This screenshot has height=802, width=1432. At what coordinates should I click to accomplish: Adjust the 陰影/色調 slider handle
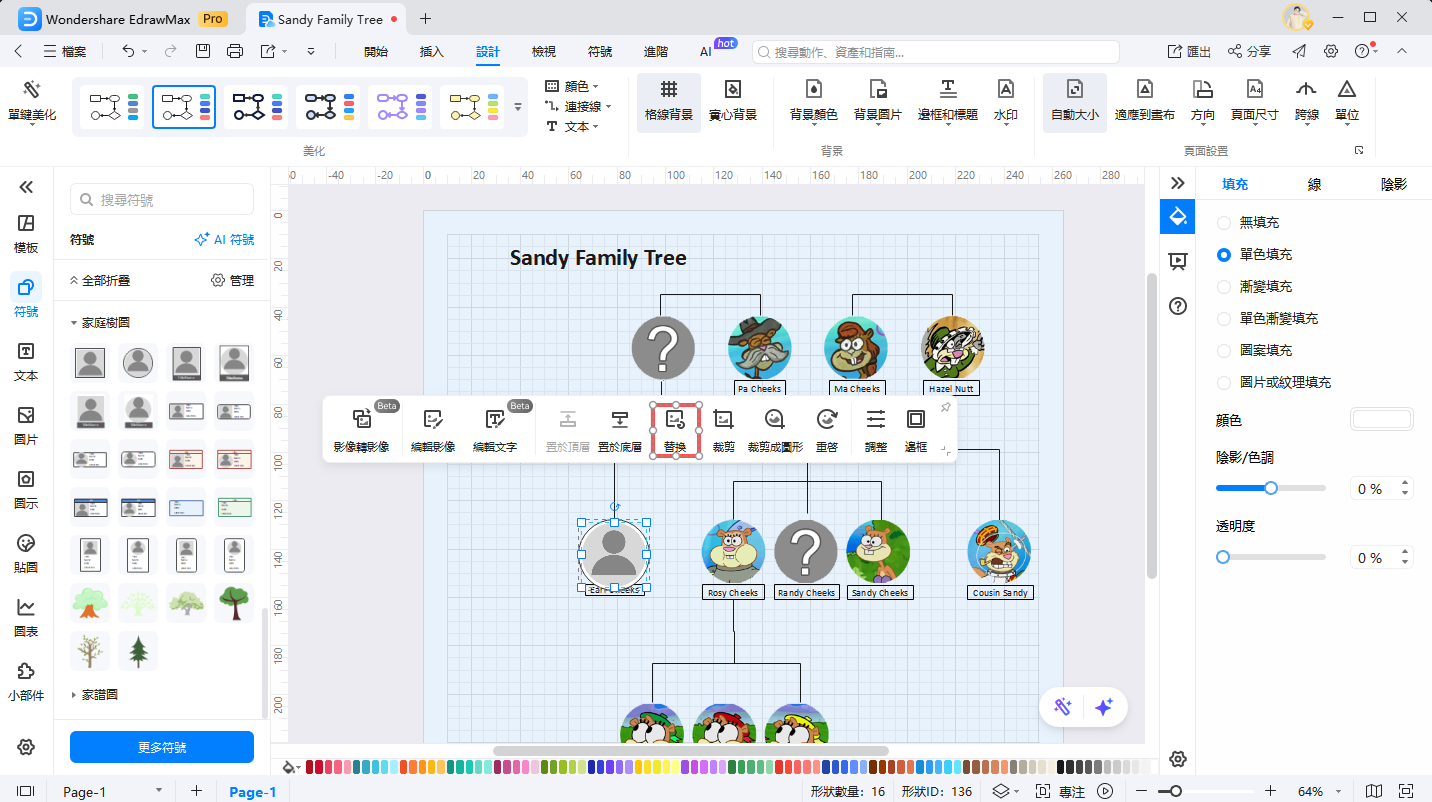(1271, 488)
